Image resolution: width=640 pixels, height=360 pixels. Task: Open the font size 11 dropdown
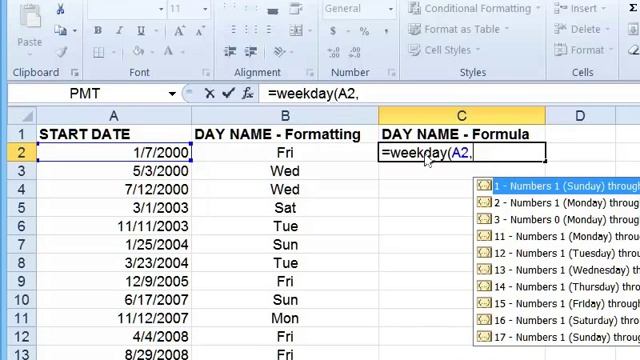click(205, 9)
